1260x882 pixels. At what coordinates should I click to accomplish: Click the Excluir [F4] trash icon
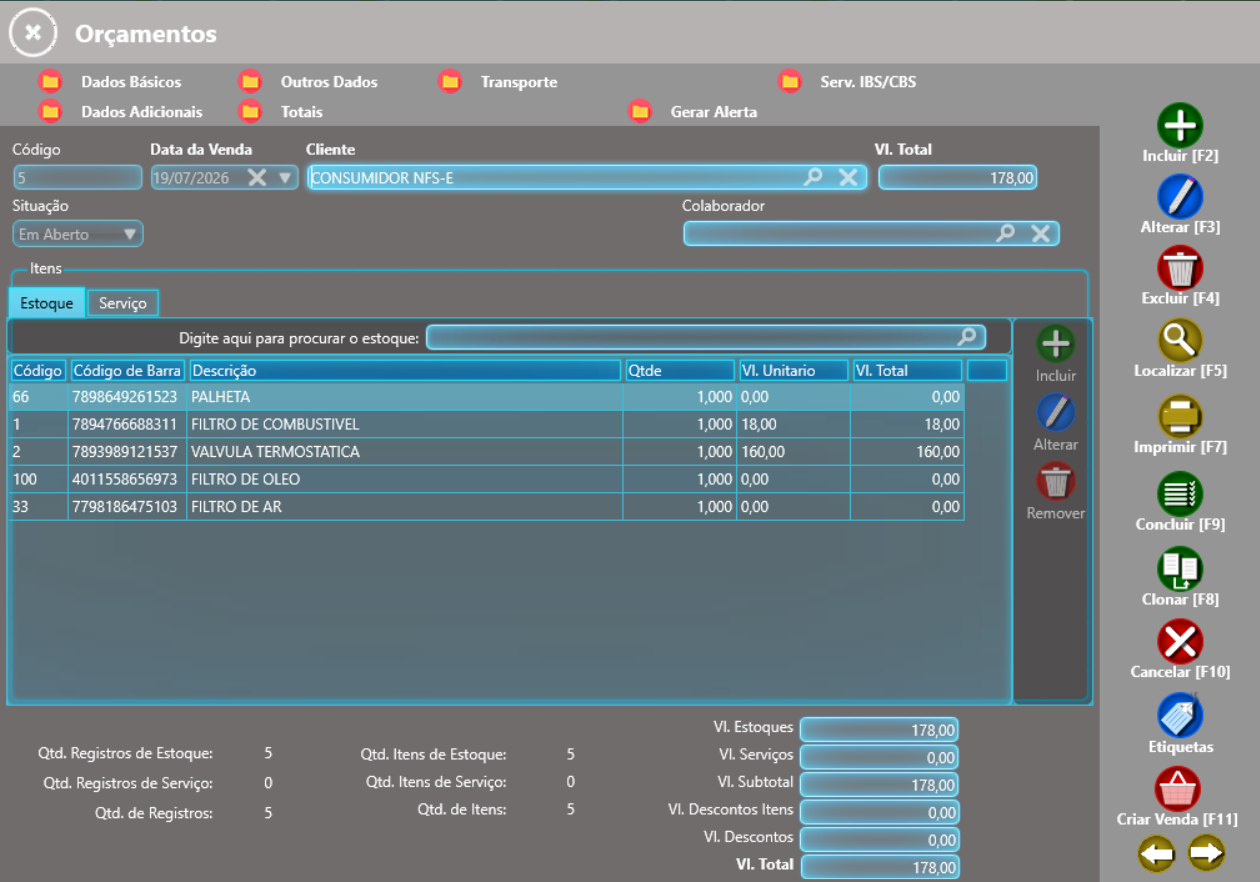pos(1180,268)
